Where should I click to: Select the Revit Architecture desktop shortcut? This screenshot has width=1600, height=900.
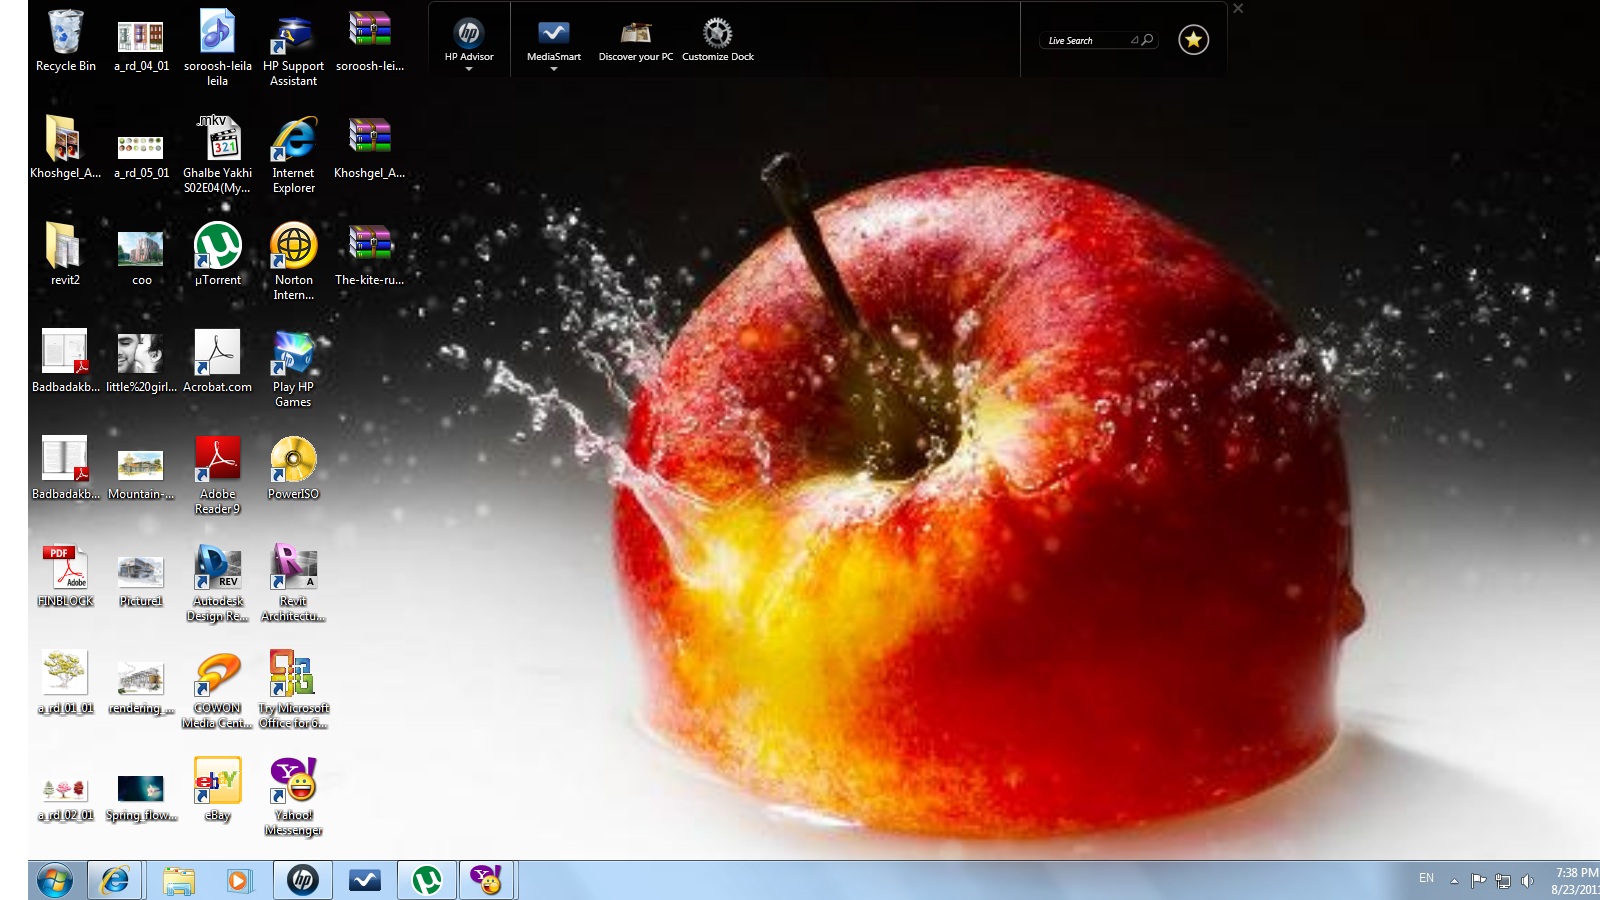[293, 568]
